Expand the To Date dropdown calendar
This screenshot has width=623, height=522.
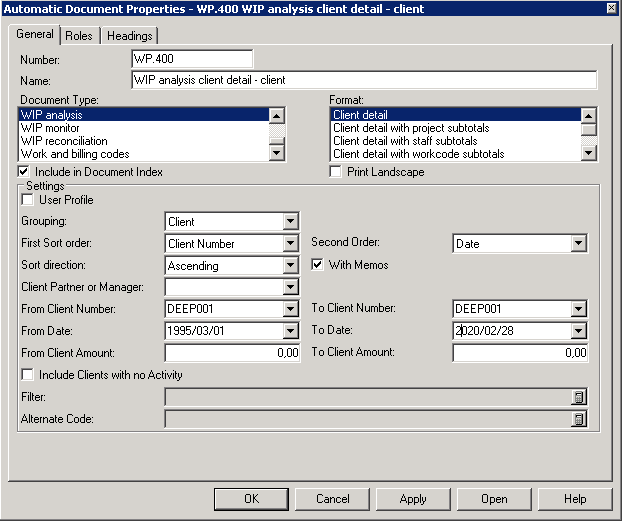coord(578,331)
